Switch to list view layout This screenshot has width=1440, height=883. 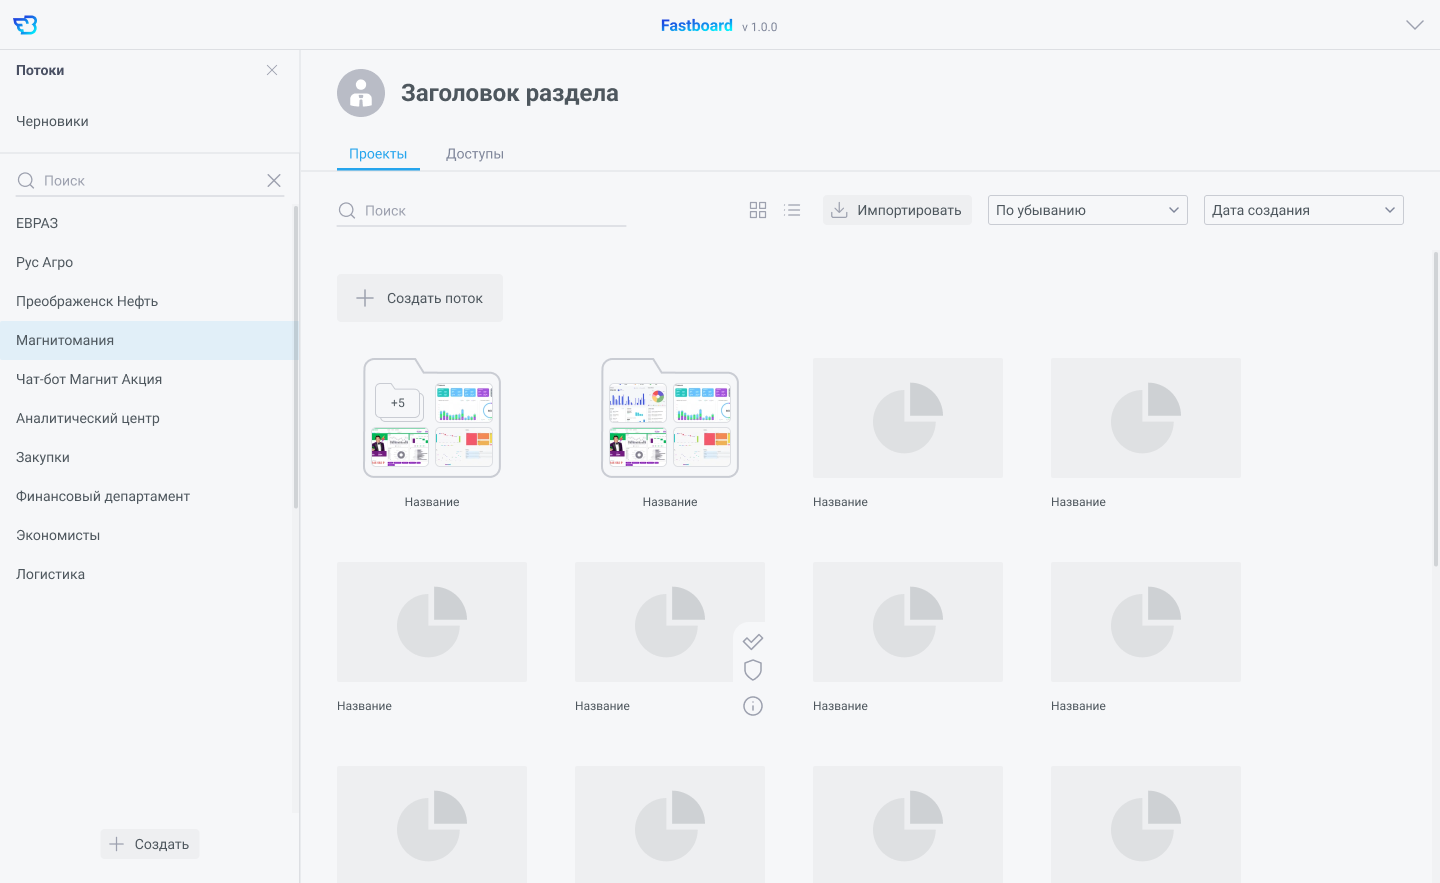[792, 210]
